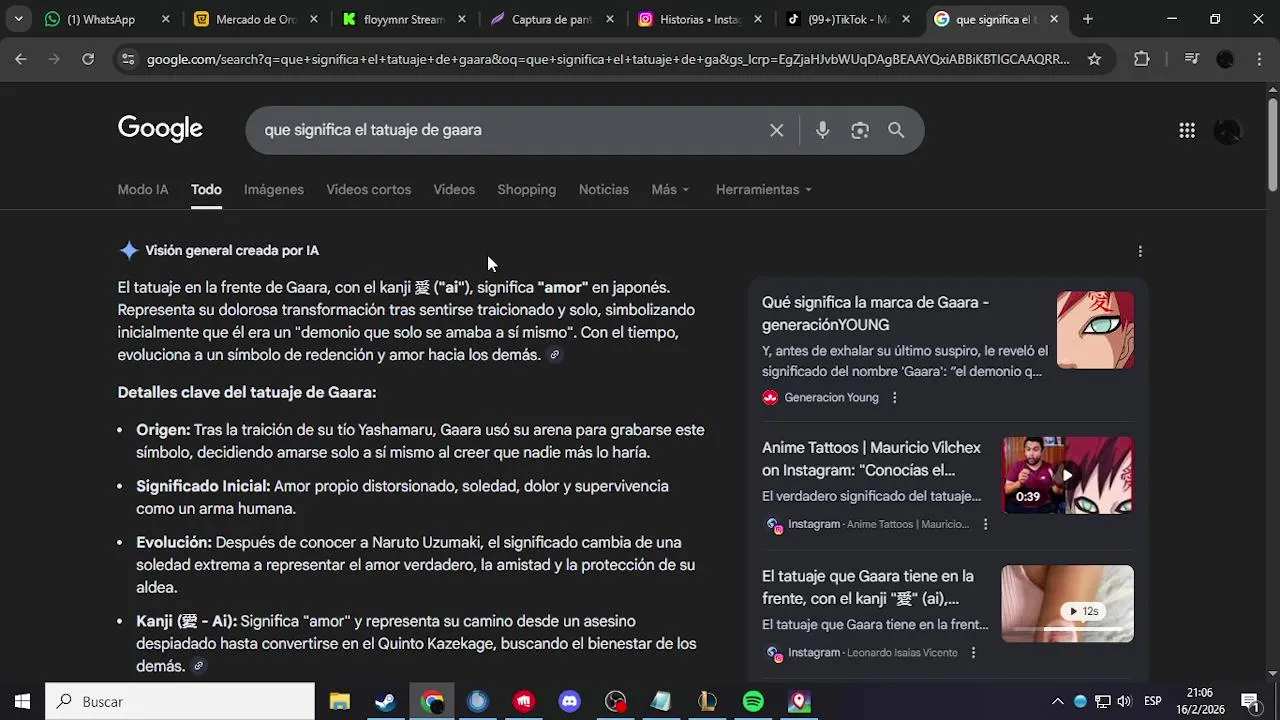The image size is (1280, 720).
Task: Expand the Más search filter dropdown
Action: pos(670,190)
